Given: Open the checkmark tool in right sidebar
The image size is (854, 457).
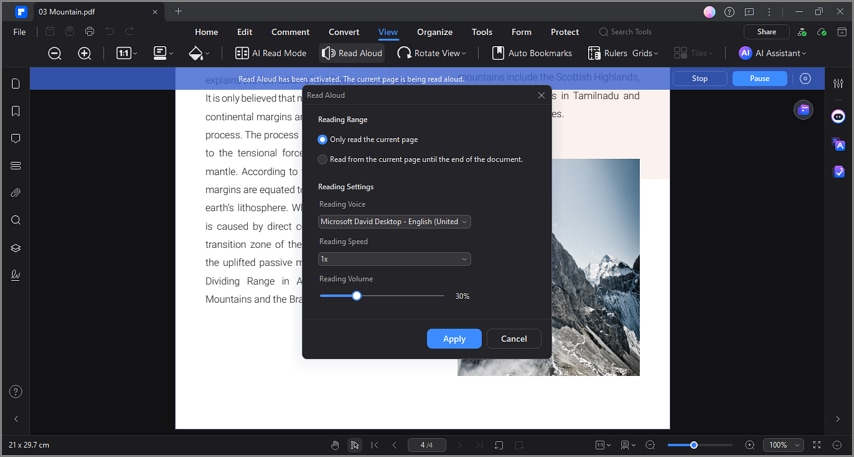Looking at the screenshot, I should tap(839, 172).
